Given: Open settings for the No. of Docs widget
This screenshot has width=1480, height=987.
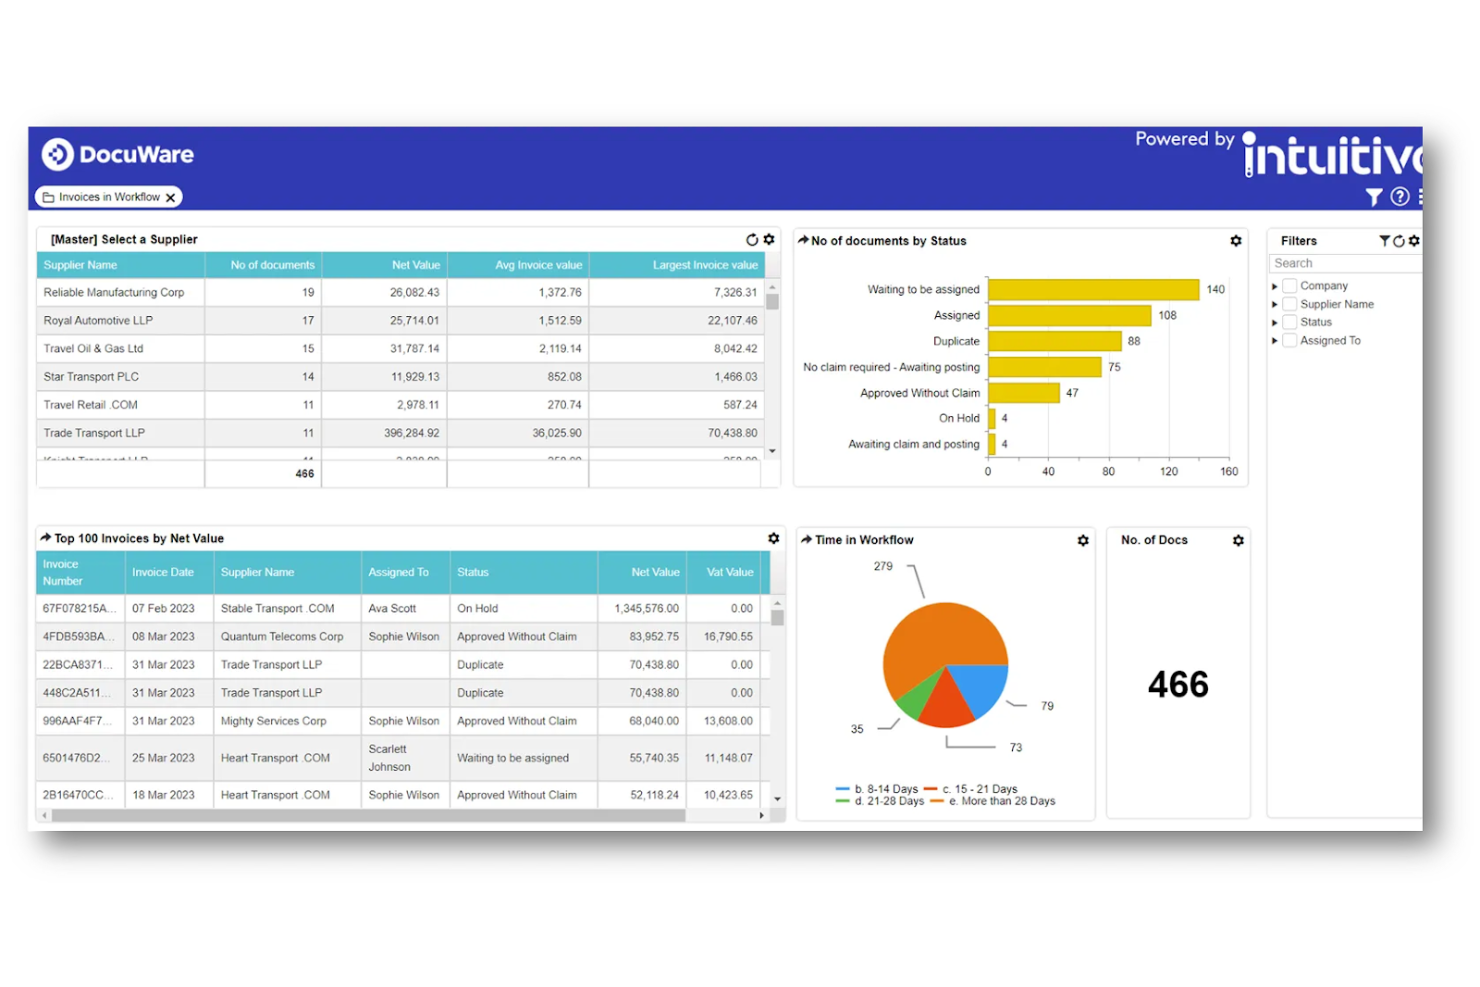Looking at the screenshot, I should [1238, 539].
